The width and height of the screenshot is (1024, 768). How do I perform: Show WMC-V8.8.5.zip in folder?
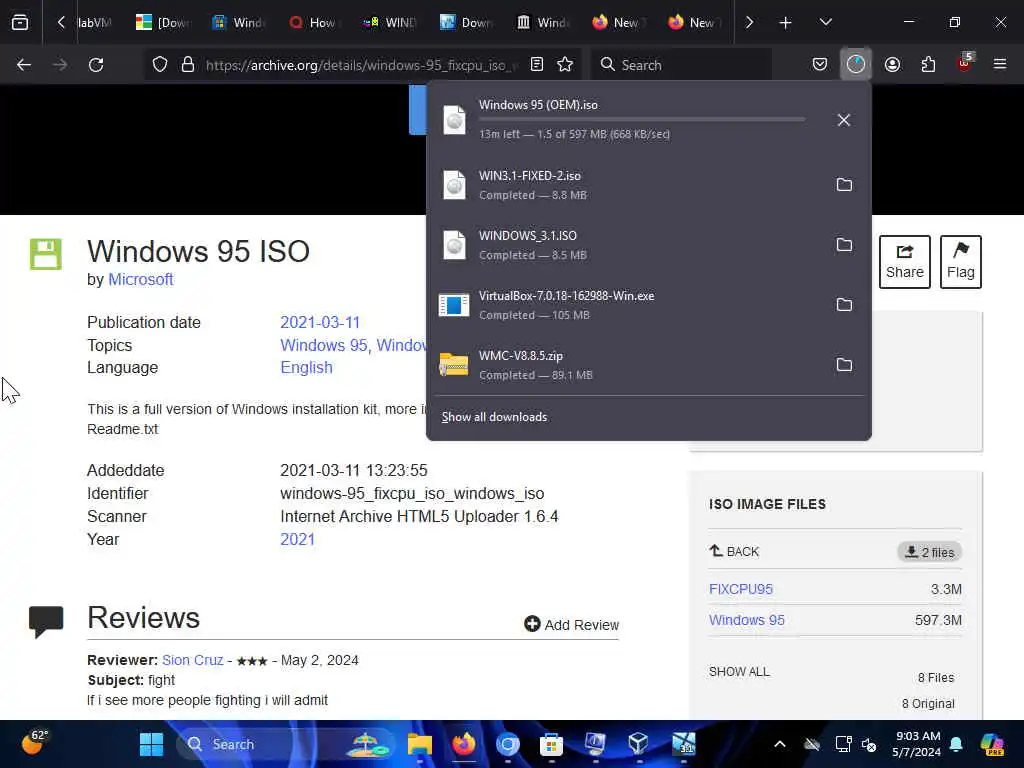click(x=844, y=364)
